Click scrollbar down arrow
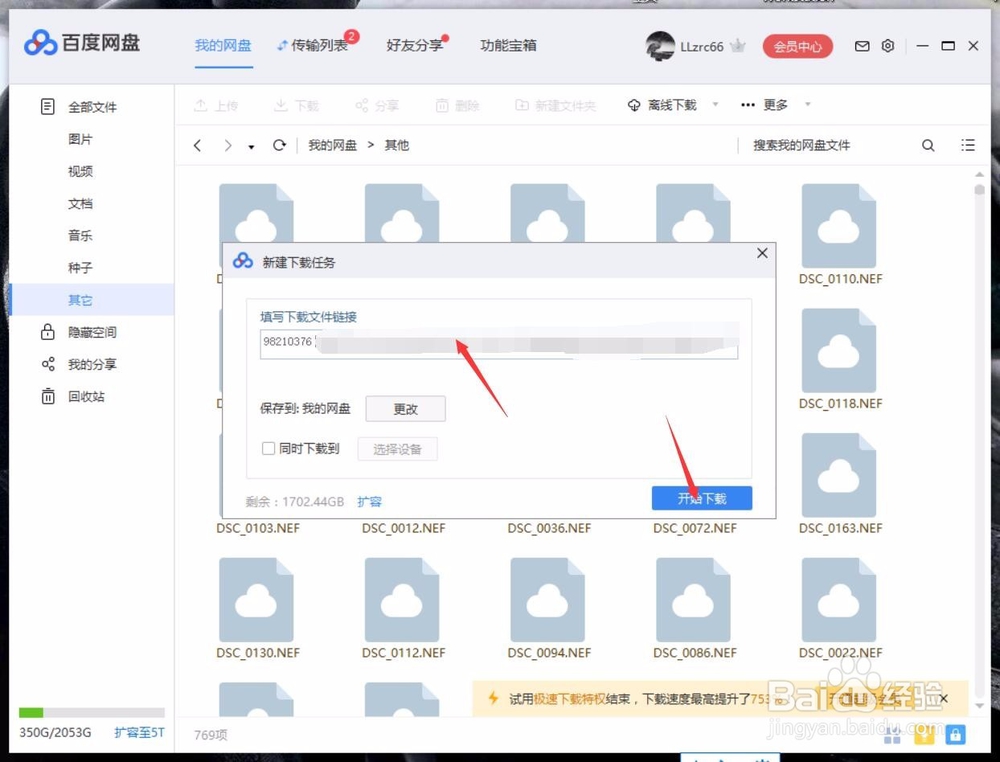This screenshot has height=762, width=1000. [979, 706]
